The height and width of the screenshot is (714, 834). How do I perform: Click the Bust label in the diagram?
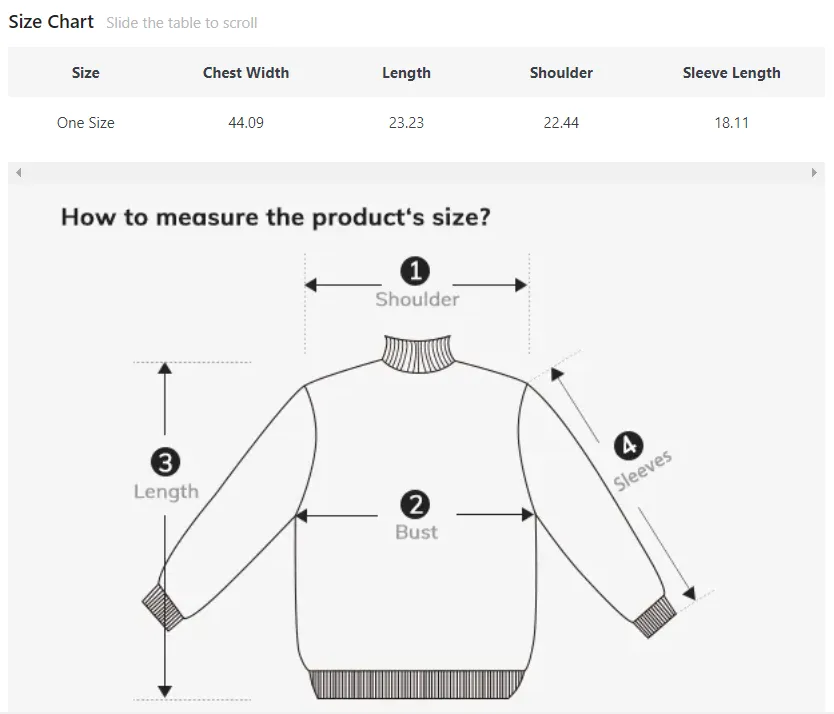tap(416, 532)
